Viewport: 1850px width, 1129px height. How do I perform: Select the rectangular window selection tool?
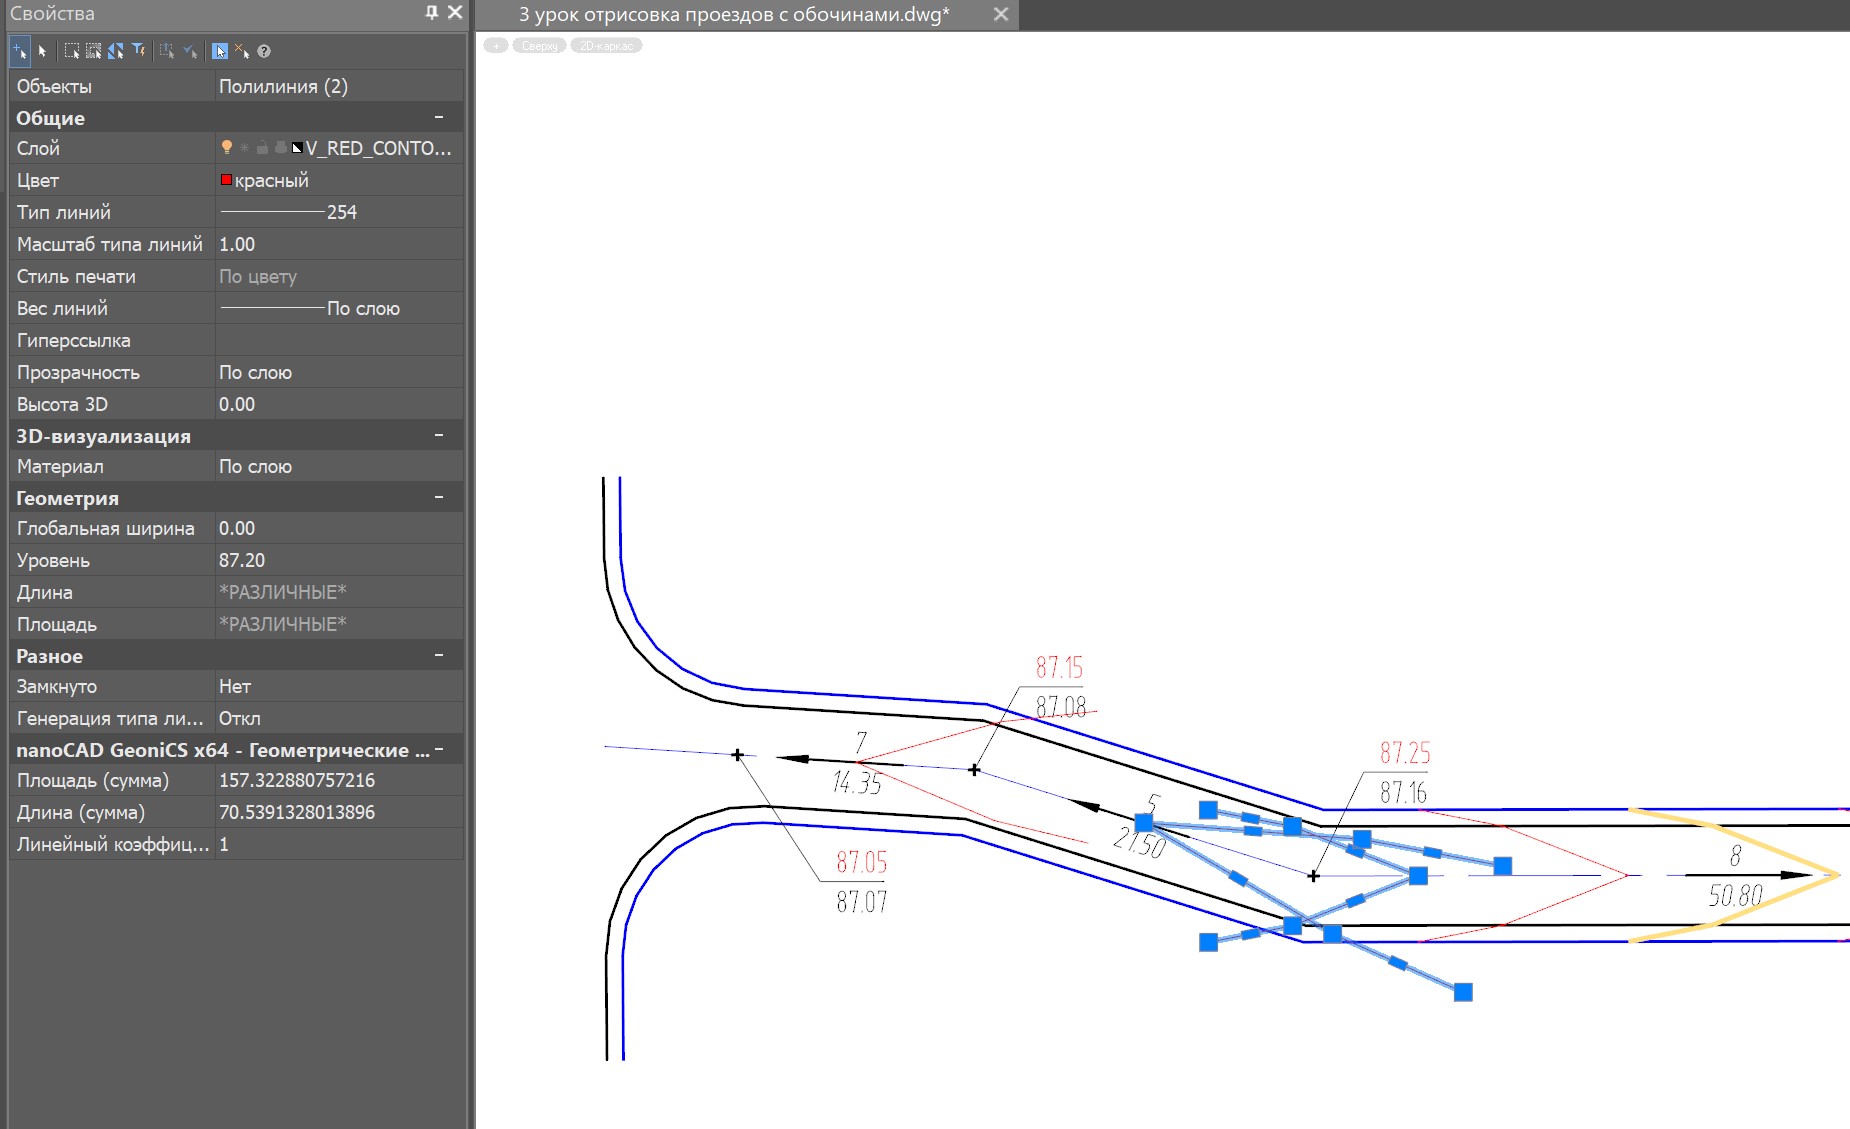(x=72, y=51)
